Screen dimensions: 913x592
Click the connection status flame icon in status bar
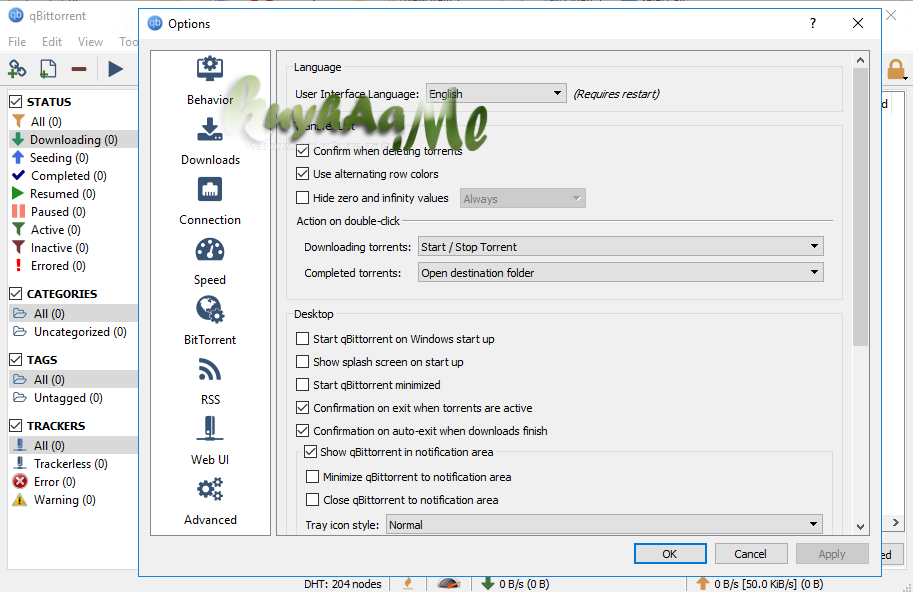click(408, 583)
